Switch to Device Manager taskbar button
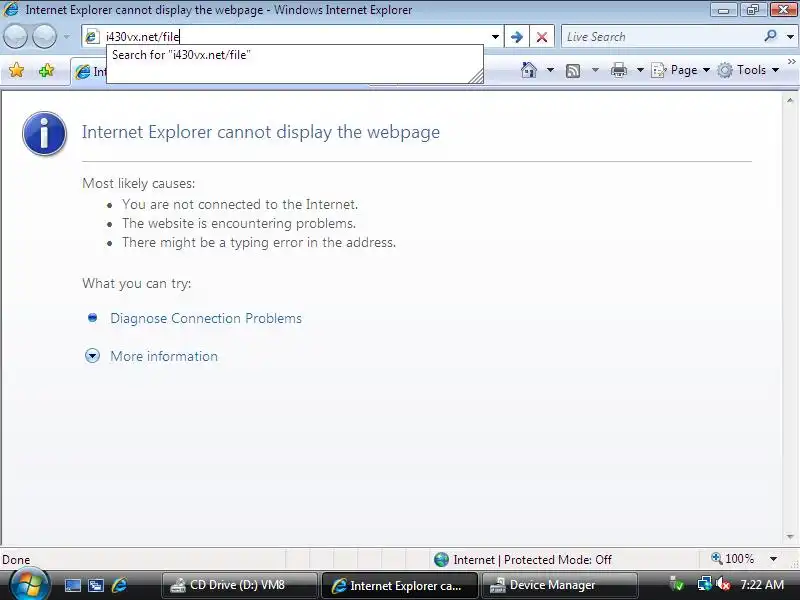The image size is (800, 600). point(559,585)
